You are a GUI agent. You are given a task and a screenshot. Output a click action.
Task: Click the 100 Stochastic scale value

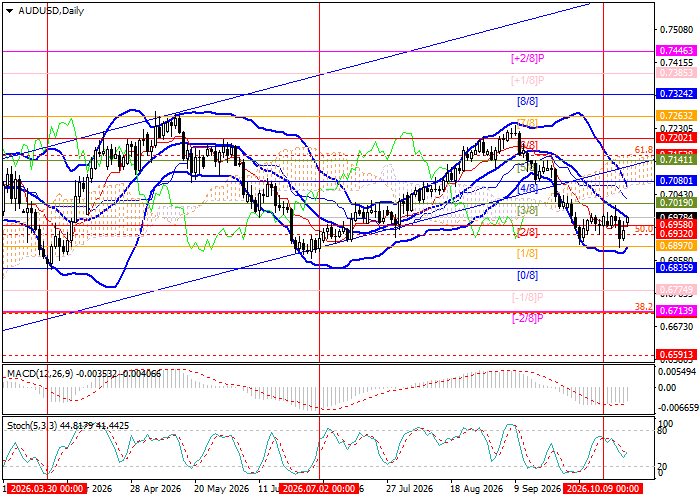tap(666, 423)
